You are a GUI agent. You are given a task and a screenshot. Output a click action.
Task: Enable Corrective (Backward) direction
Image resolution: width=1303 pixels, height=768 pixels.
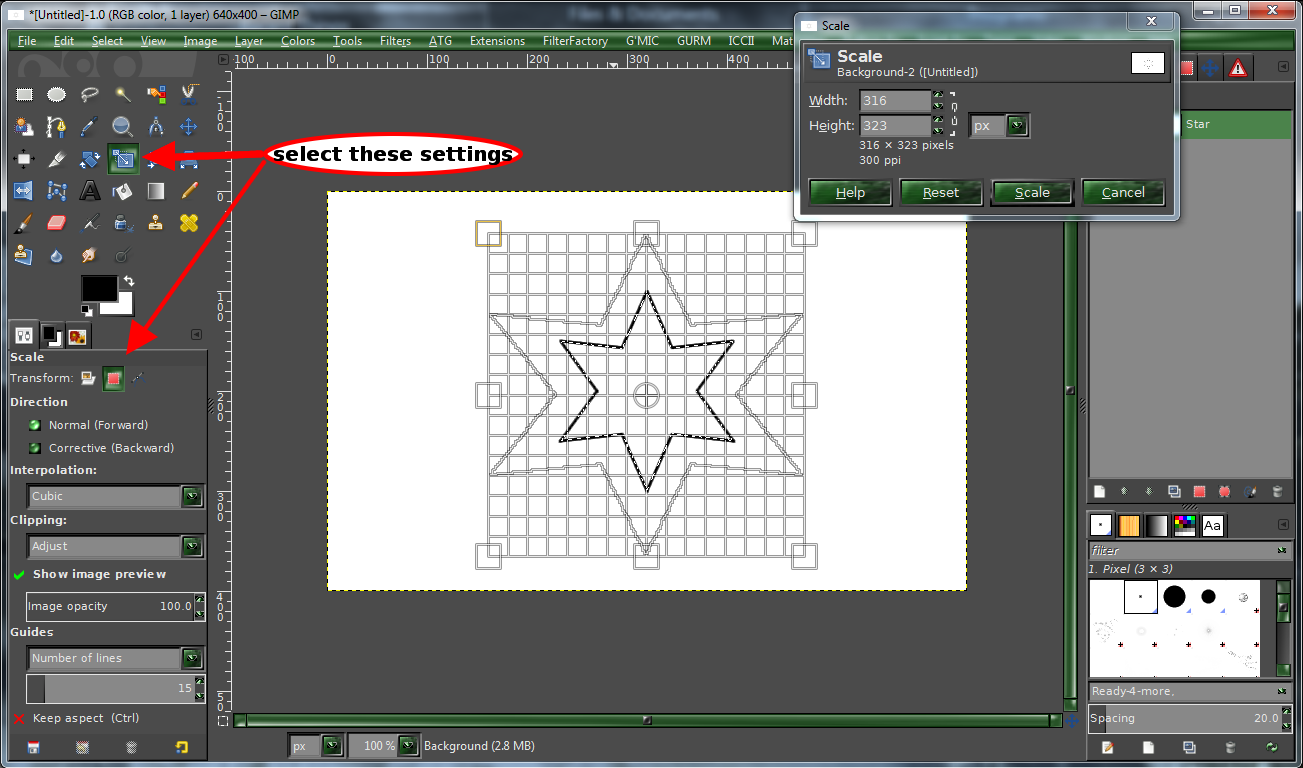click(33, 447)
